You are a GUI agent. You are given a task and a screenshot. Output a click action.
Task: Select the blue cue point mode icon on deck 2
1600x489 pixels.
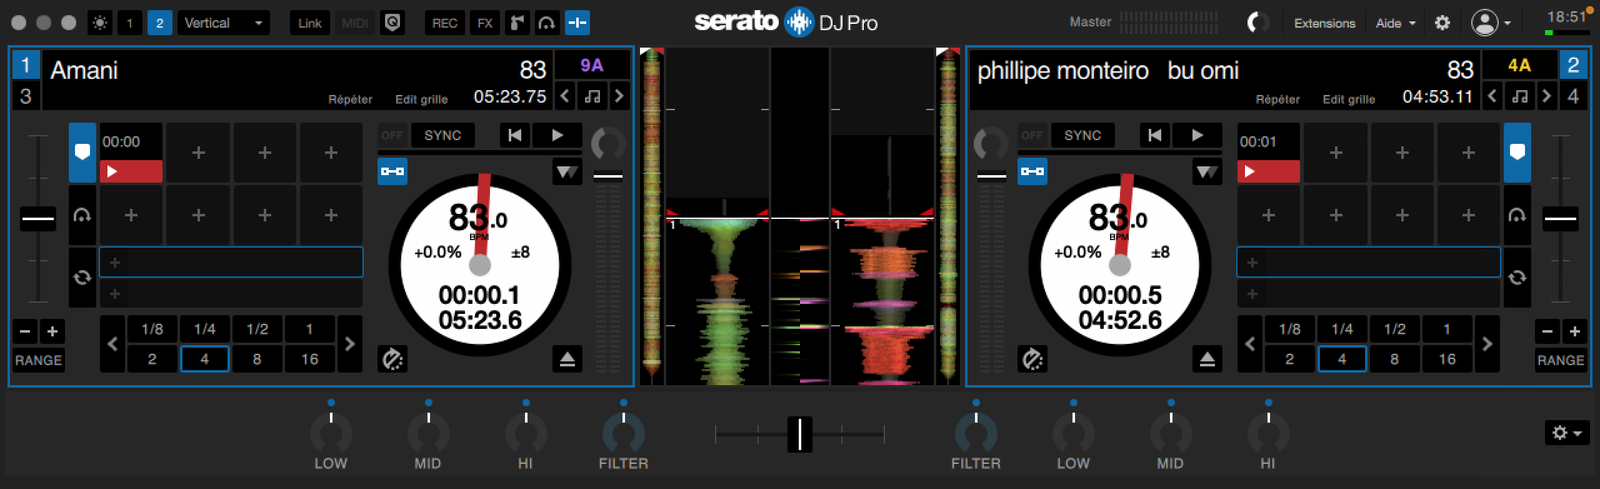point(1517,152)
